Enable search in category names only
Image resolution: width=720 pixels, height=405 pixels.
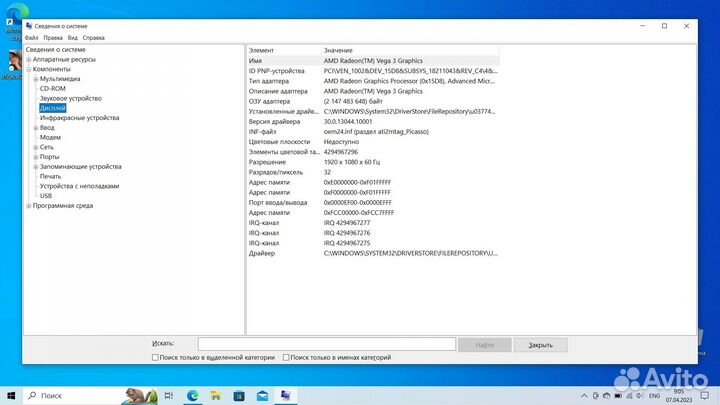tap(287, 357)
